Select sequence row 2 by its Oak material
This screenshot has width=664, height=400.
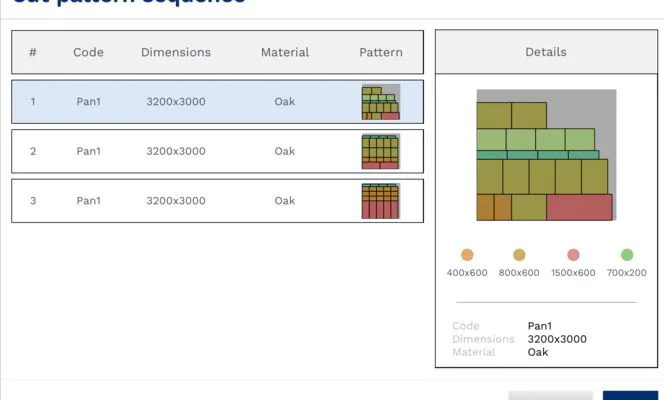coord(285,152)
